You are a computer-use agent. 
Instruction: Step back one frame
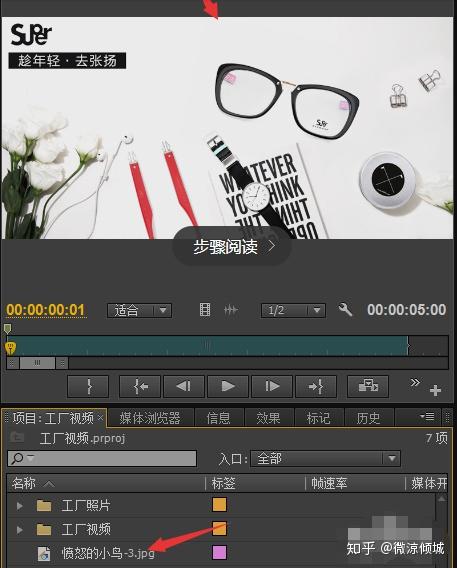tap(184, 387)
